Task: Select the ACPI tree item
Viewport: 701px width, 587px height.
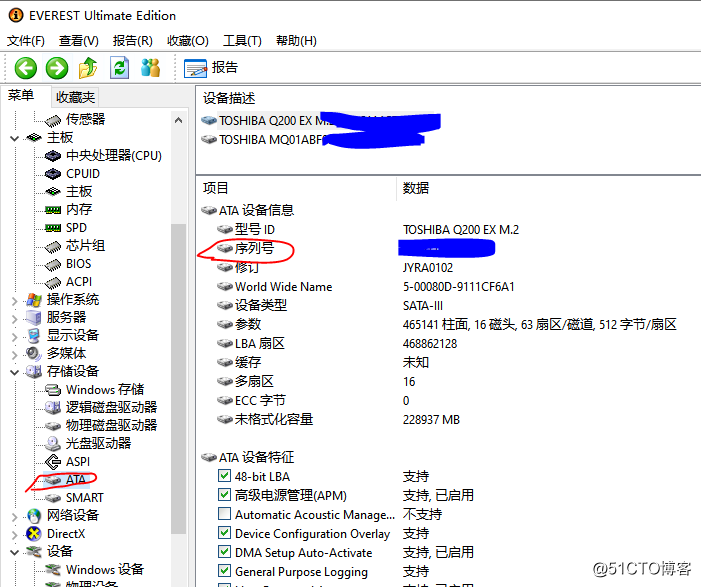Action: pyautogui.click(x=79, y=282)
